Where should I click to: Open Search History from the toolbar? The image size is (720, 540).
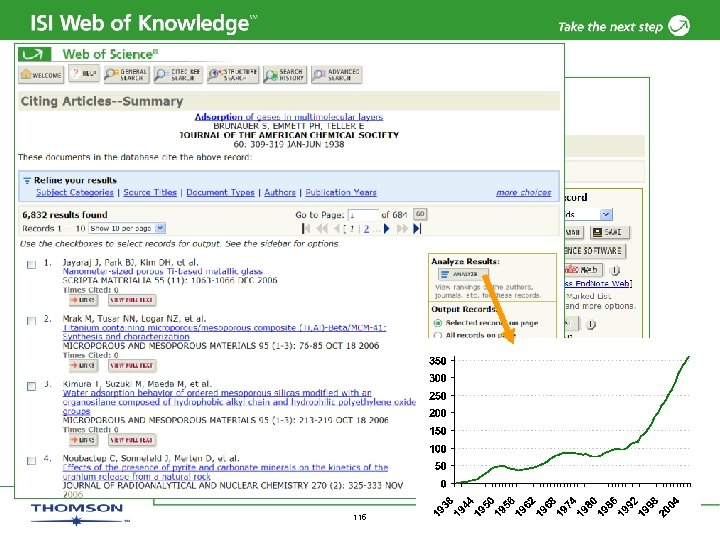tap(285, 74)
